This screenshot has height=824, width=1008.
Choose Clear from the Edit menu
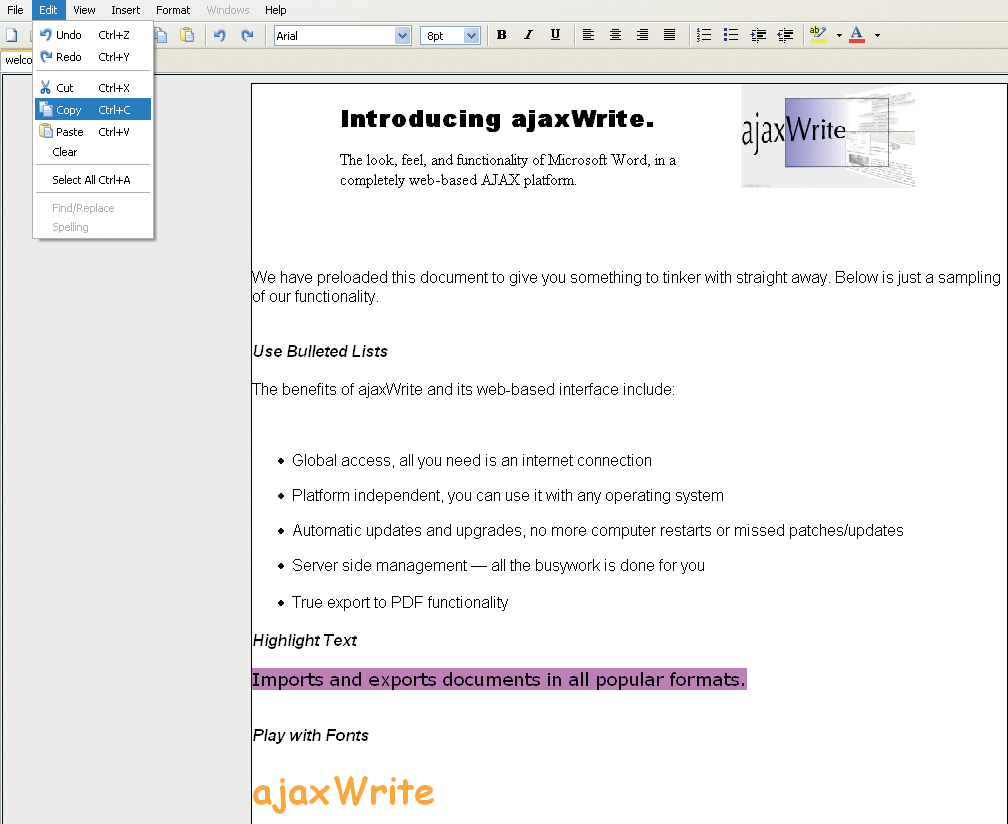click(93, 152)
